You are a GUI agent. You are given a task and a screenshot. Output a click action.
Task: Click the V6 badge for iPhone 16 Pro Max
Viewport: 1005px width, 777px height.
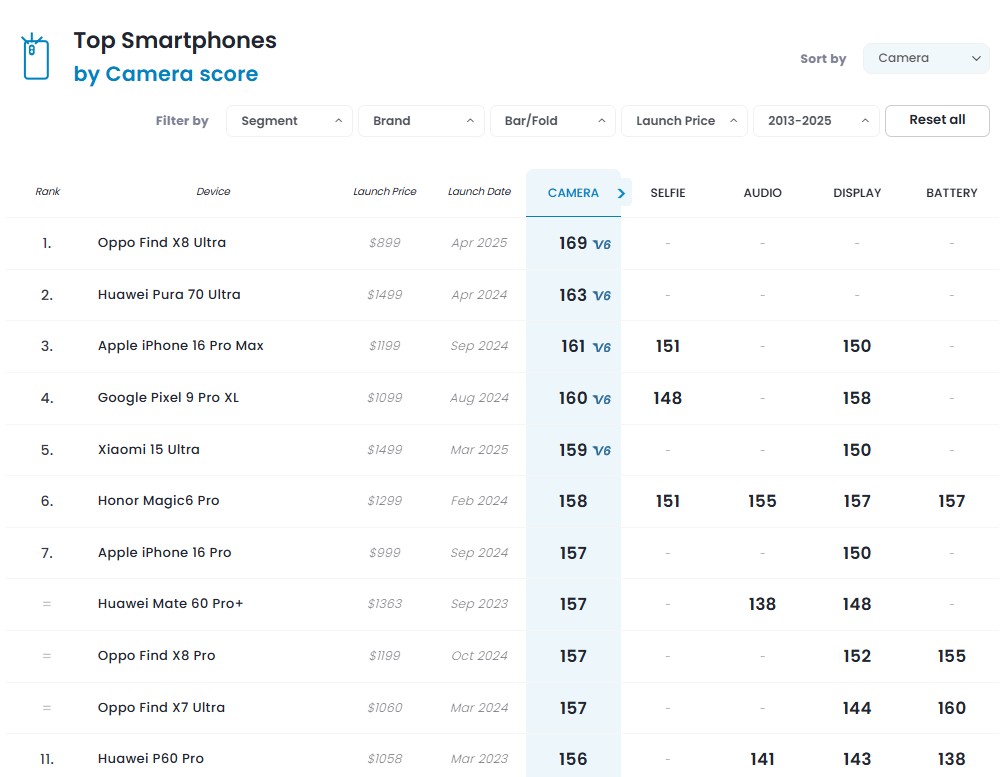pos(602,347)
